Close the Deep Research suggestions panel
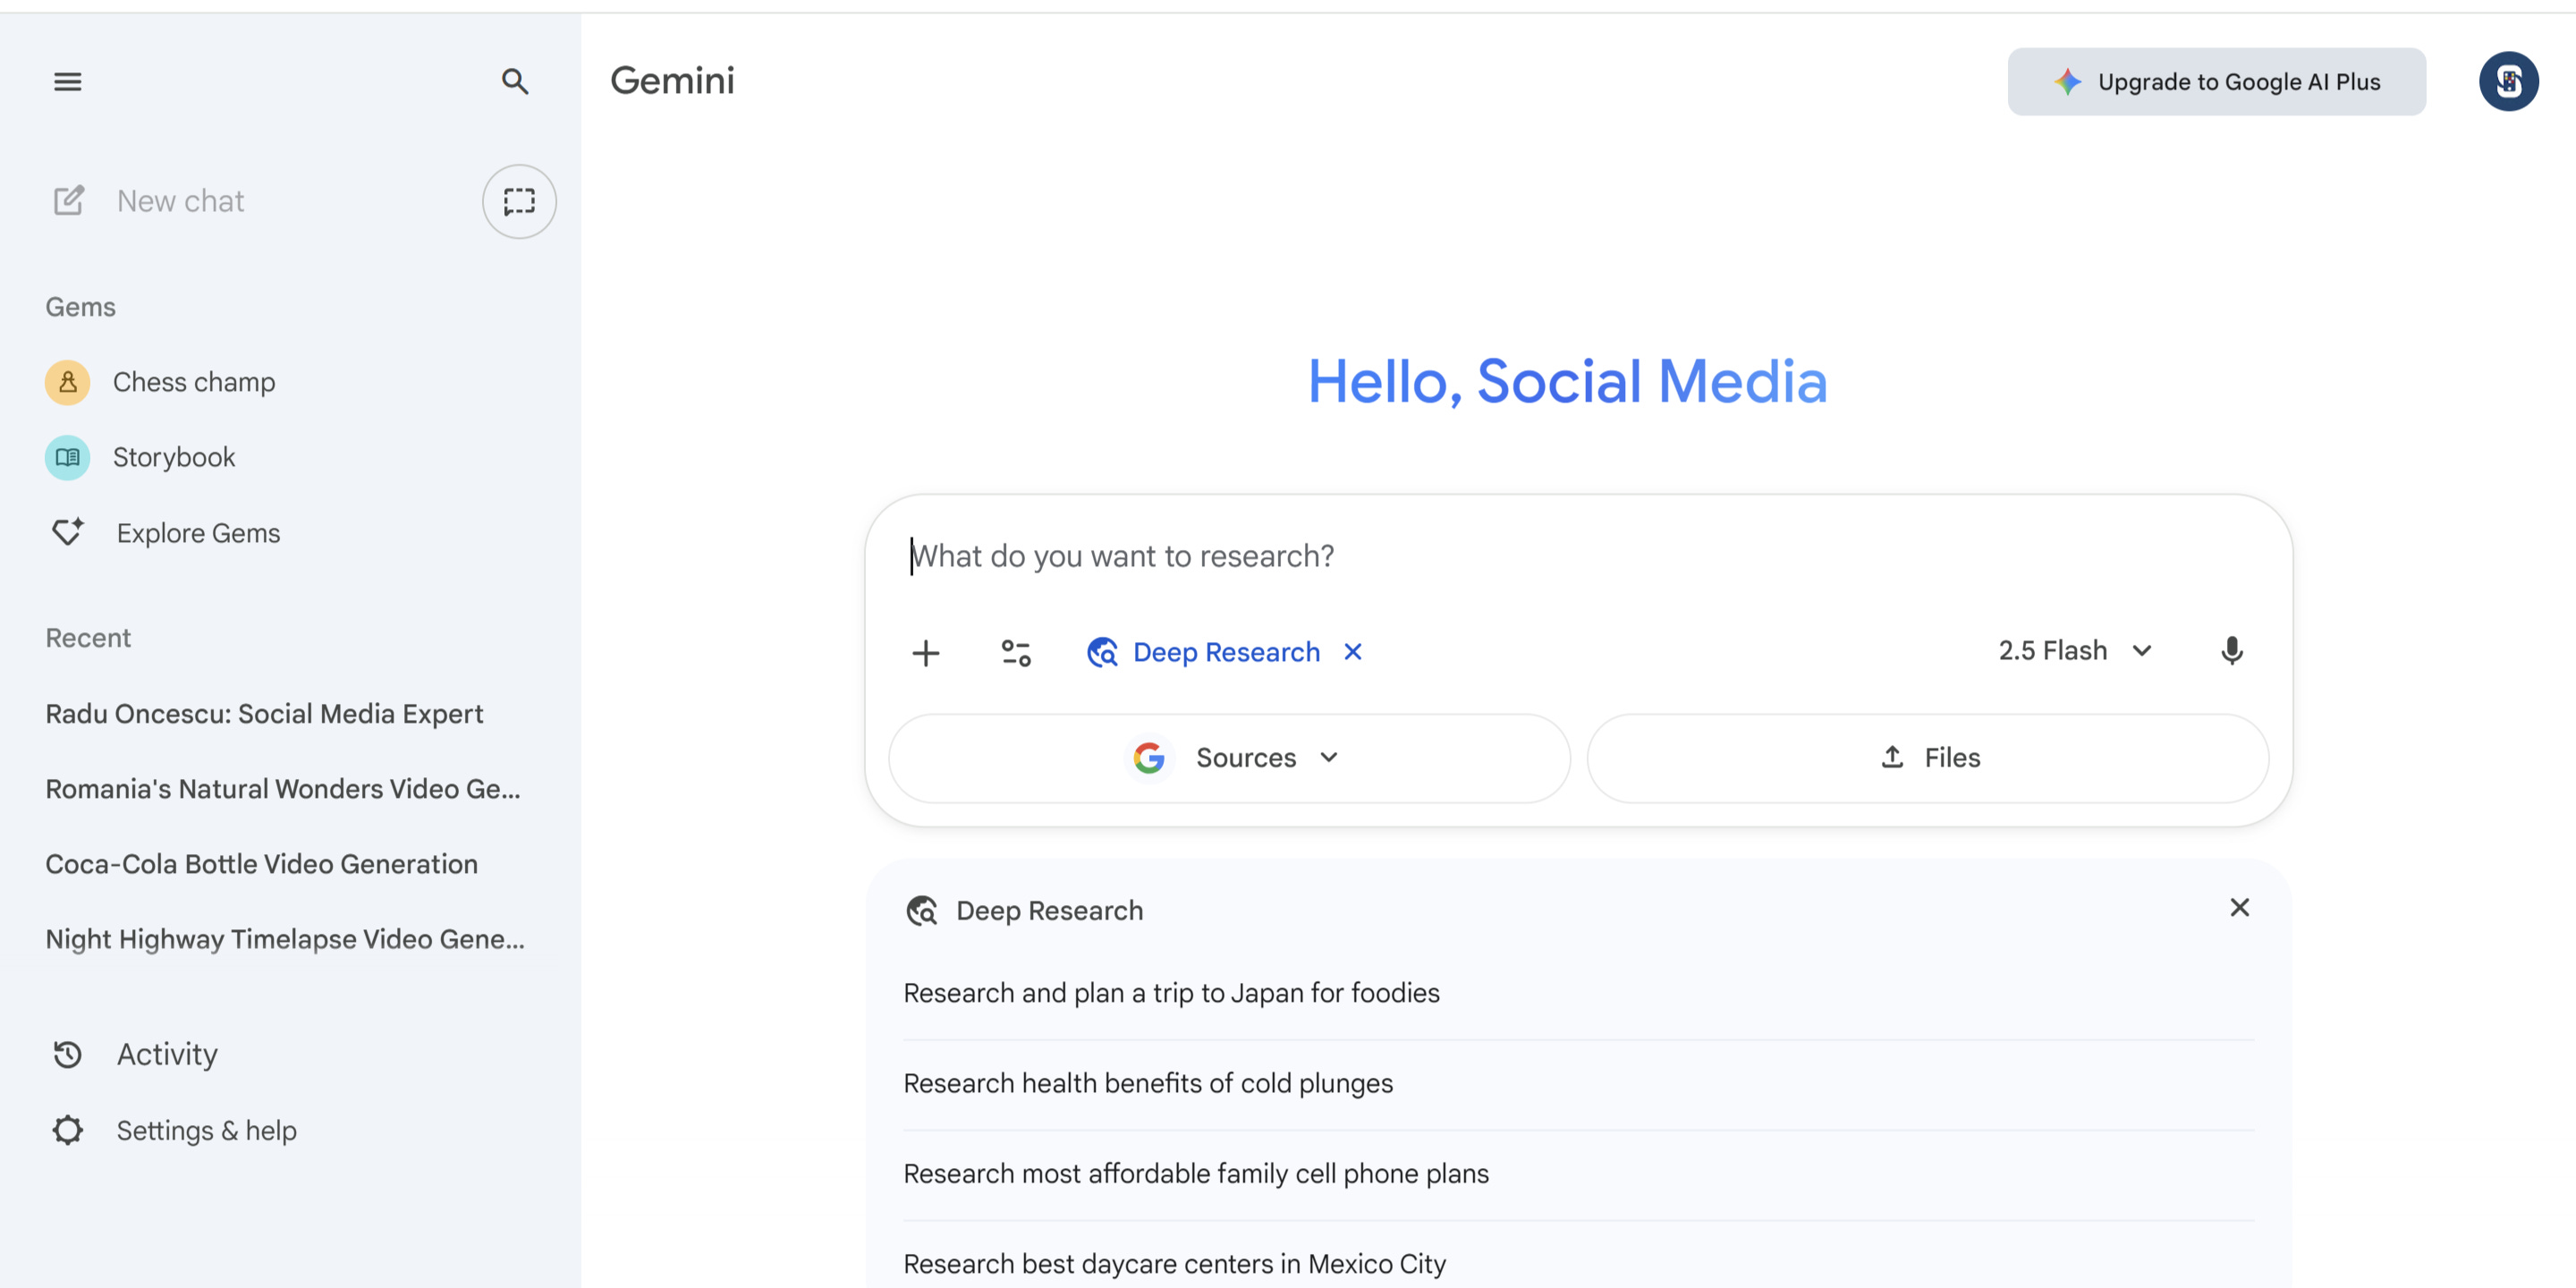This screenshot has width=2576, height=1288. 2239,908
